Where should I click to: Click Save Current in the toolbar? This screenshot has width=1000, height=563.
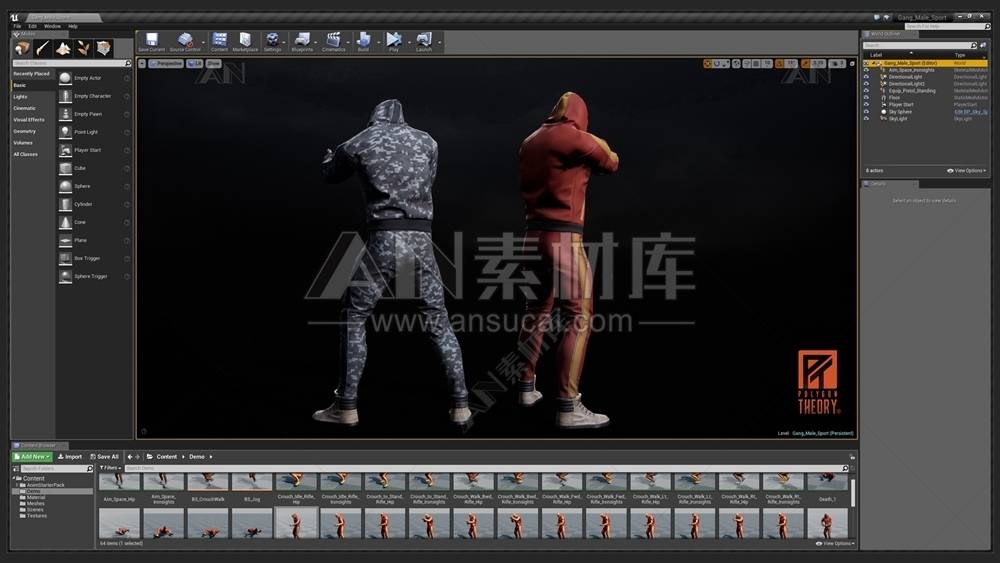click(x=151, y=42)
